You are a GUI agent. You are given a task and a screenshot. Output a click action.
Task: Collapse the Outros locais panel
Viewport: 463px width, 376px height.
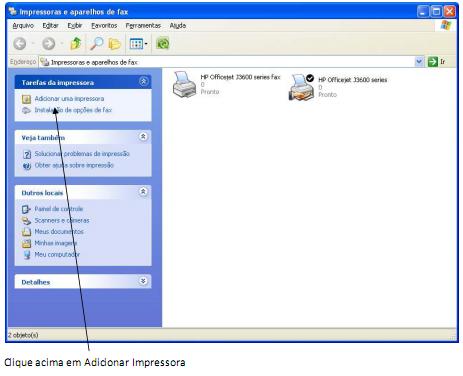(x=143, y=192)
